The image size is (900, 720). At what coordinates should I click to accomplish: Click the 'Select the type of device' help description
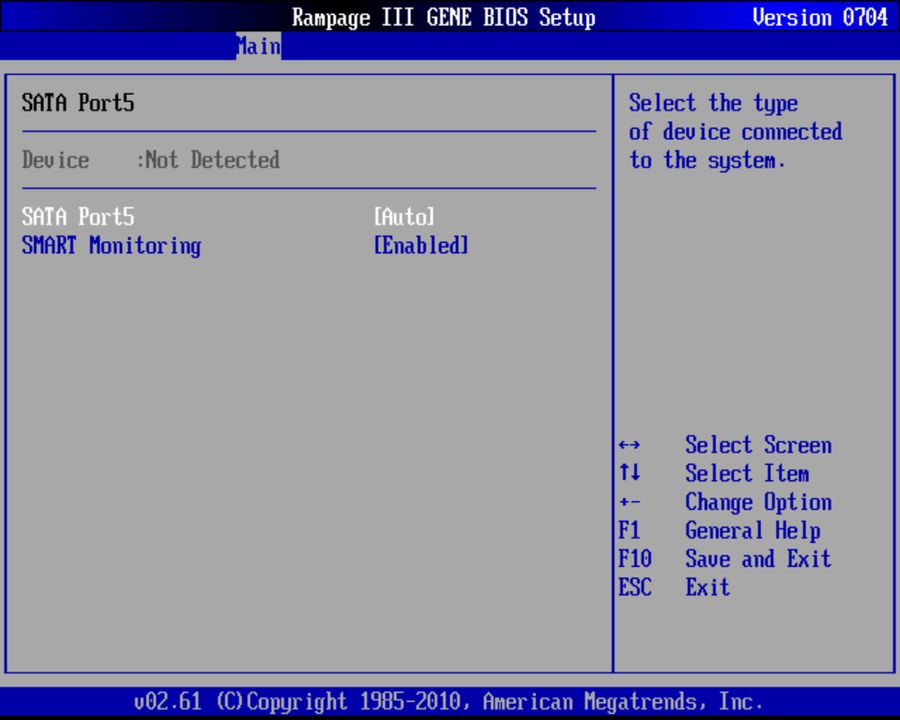(736, 132)
